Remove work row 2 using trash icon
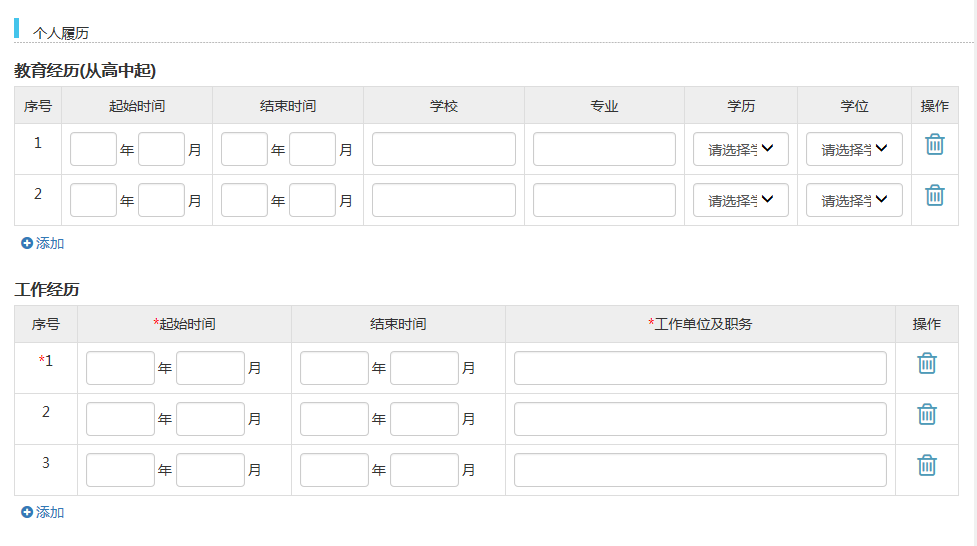 (926, 415)
